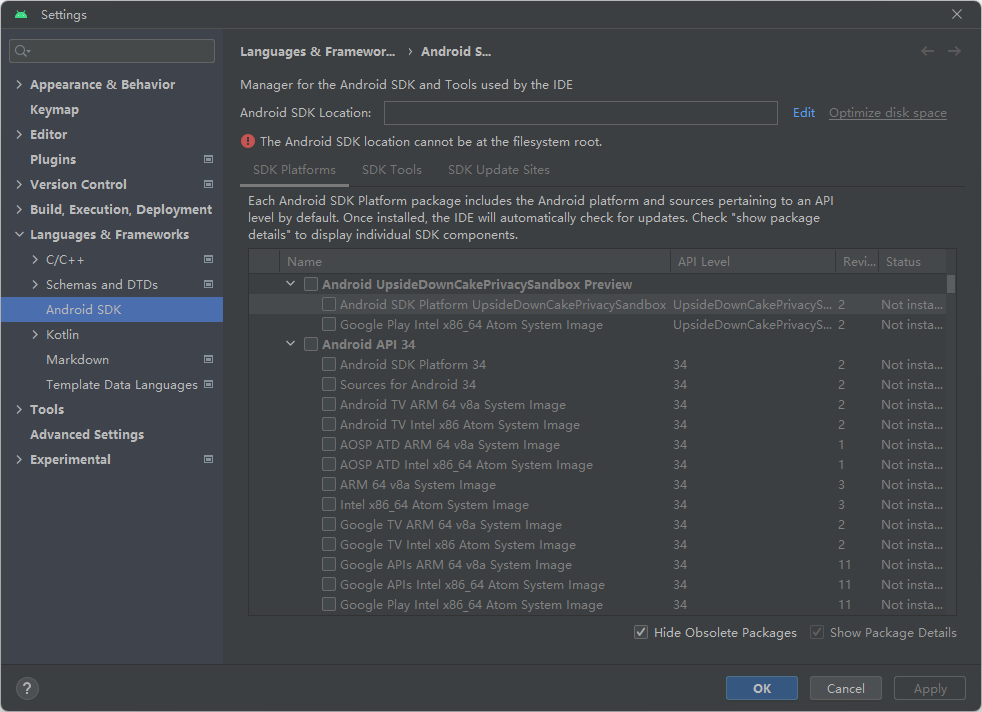Go forward with the right arrow icon
This screenshot has height=712, width=982.
tap(954, 51)
